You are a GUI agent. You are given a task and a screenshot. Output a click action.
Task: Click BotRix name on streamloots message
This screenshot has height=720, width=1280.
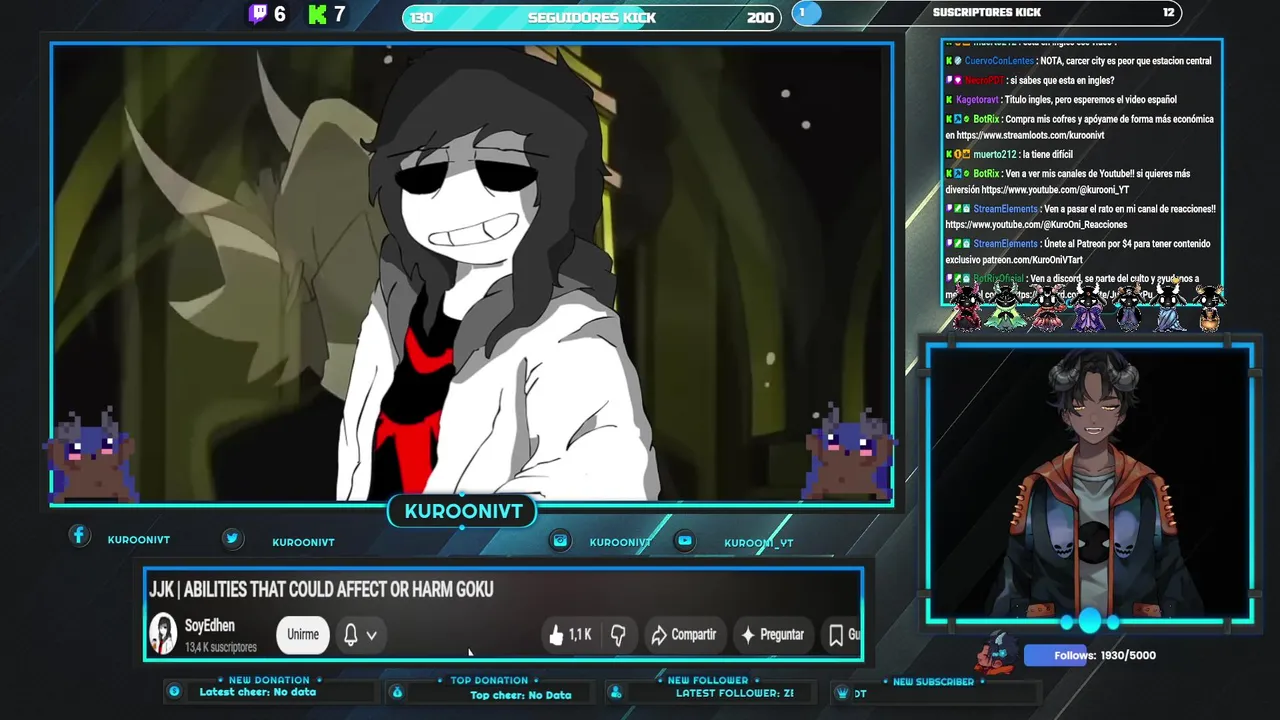(x=987, y=119)
